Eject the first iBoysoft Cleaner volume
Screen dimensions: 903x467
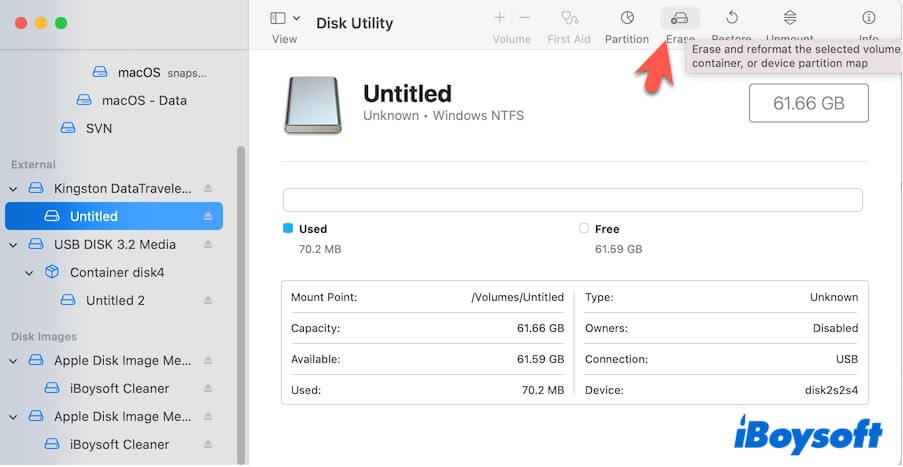point(208,389)
